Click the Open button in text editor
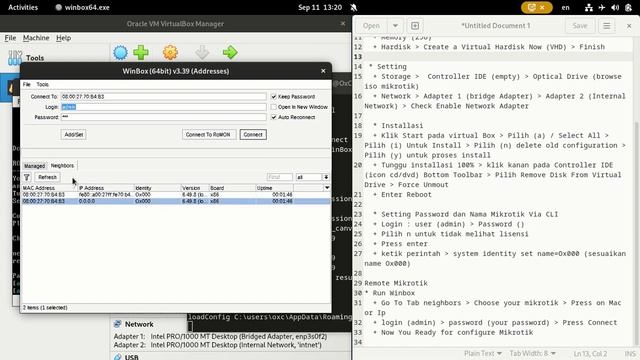Screen dimensions: 640x360 pos(371,26)
